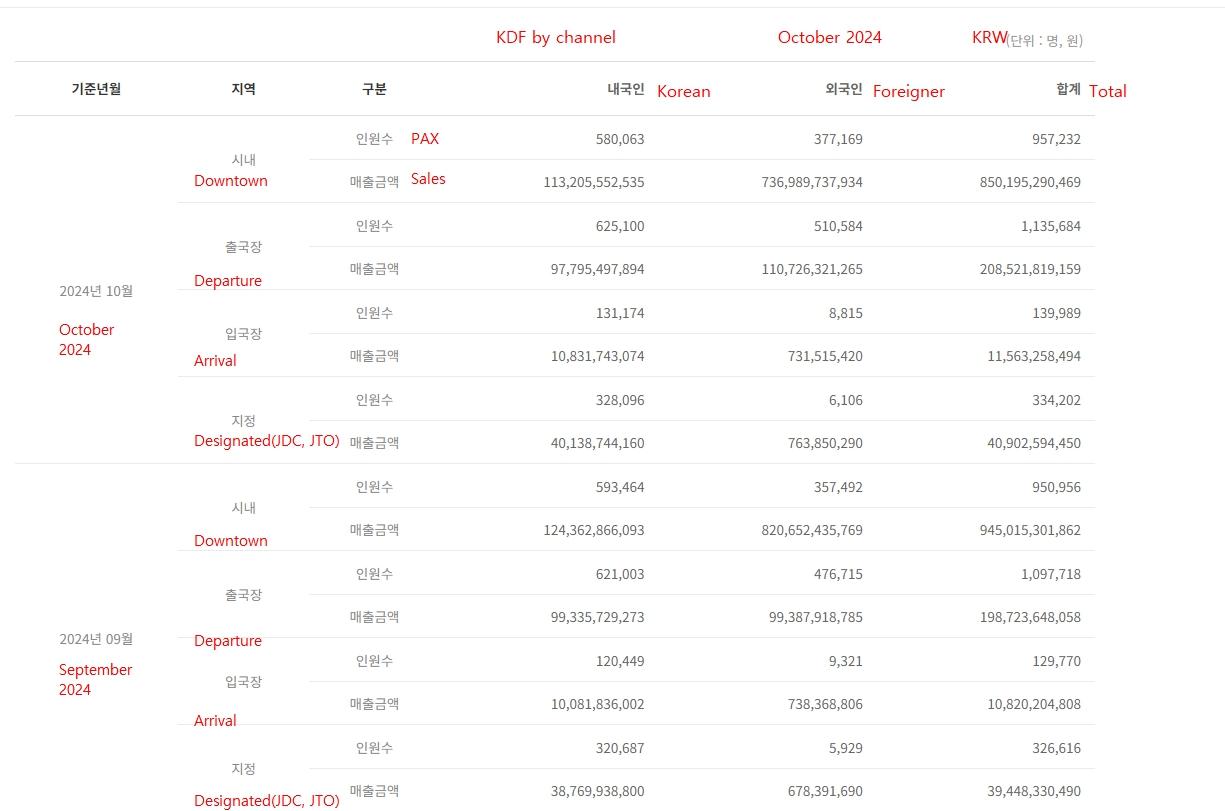Click the red 'October 2024' heading at top

[830, 38]
